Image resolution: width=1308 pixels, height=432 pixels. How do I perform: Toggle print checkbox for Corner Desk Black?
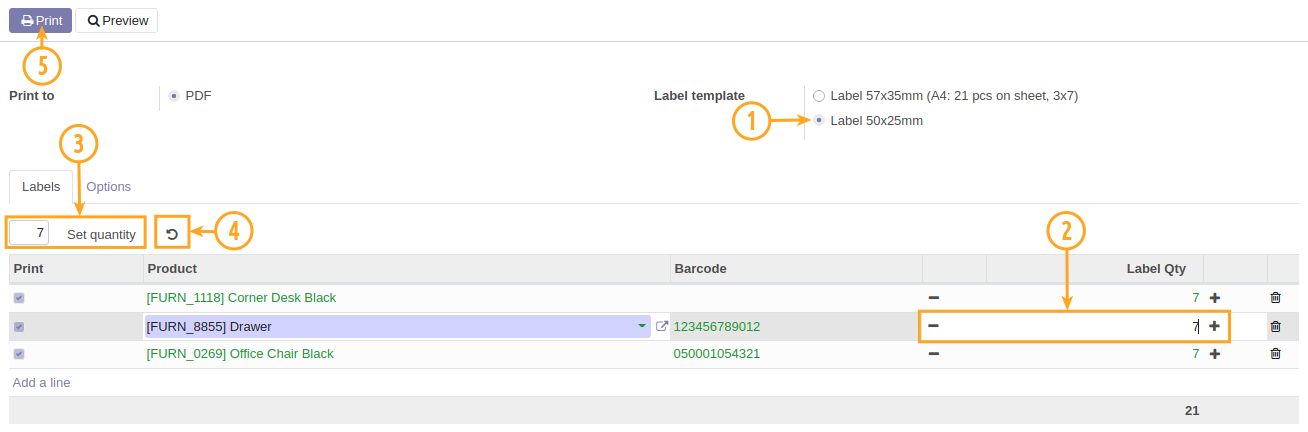[x=19, y=298]
